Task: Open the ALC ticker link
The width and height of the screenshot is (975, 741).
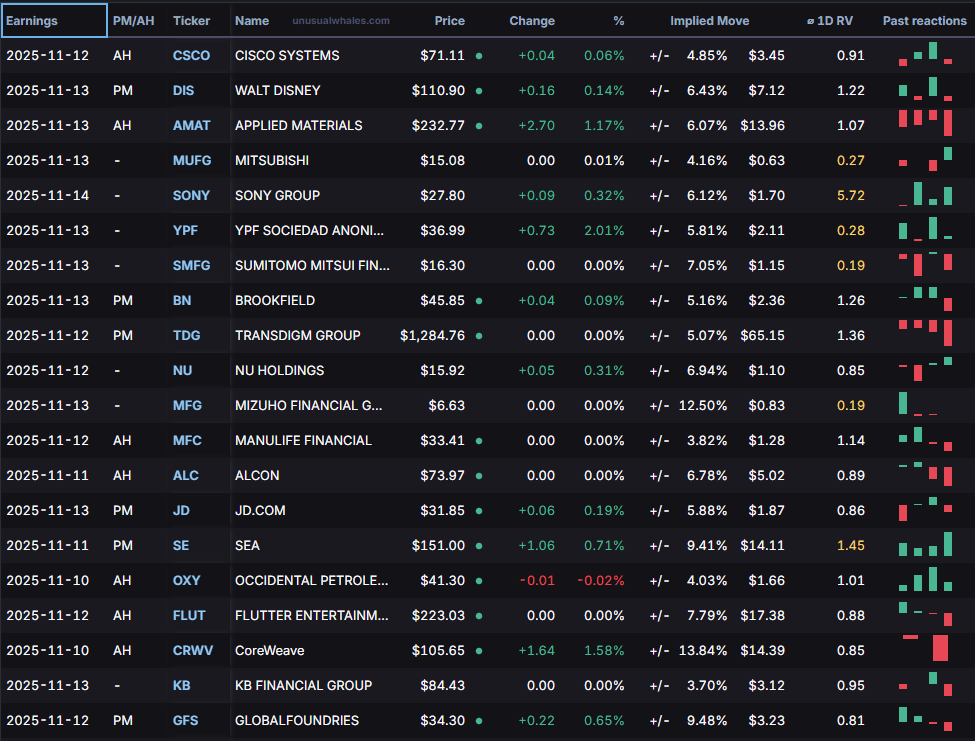Action: 186,476
